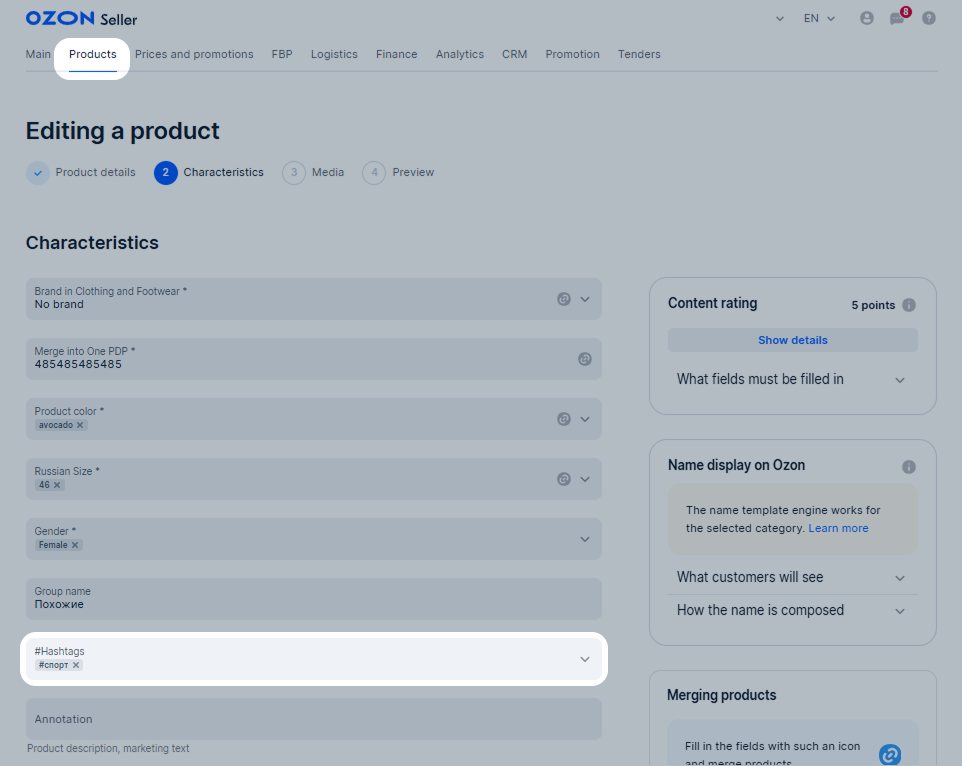The height and width of the screenshot is (766, 962).
Task: Remove the #спорт hashtag tag
Action: pos(76,665)
